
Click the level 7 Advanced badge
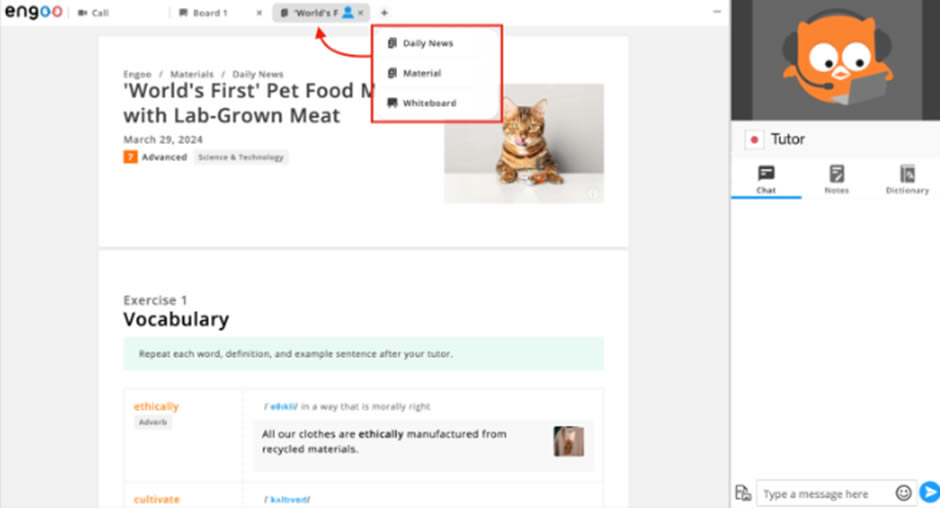tap(155, 157)
